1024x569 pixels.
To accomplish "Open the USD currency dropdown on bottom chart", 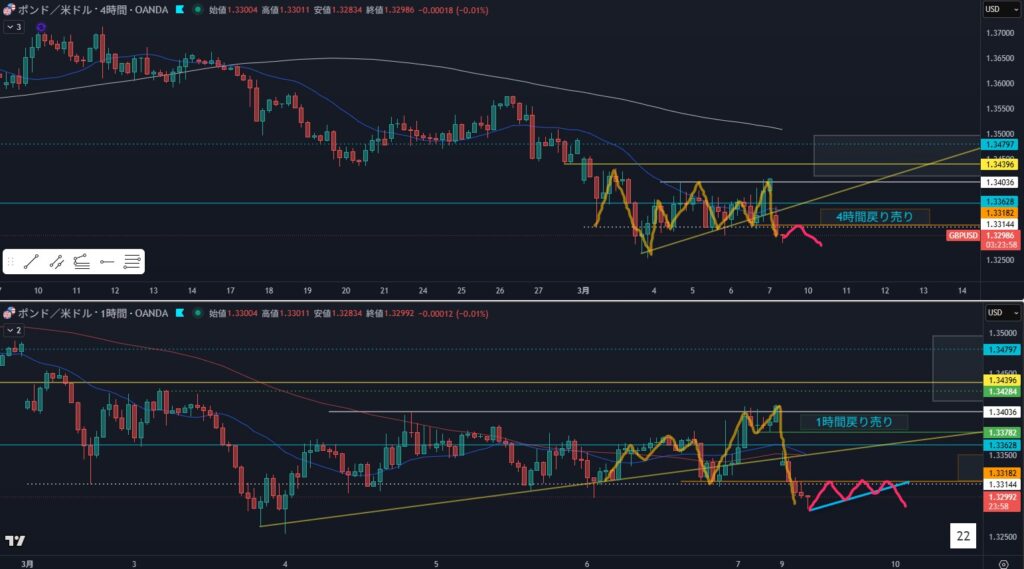I will click(x=993, y=313).
